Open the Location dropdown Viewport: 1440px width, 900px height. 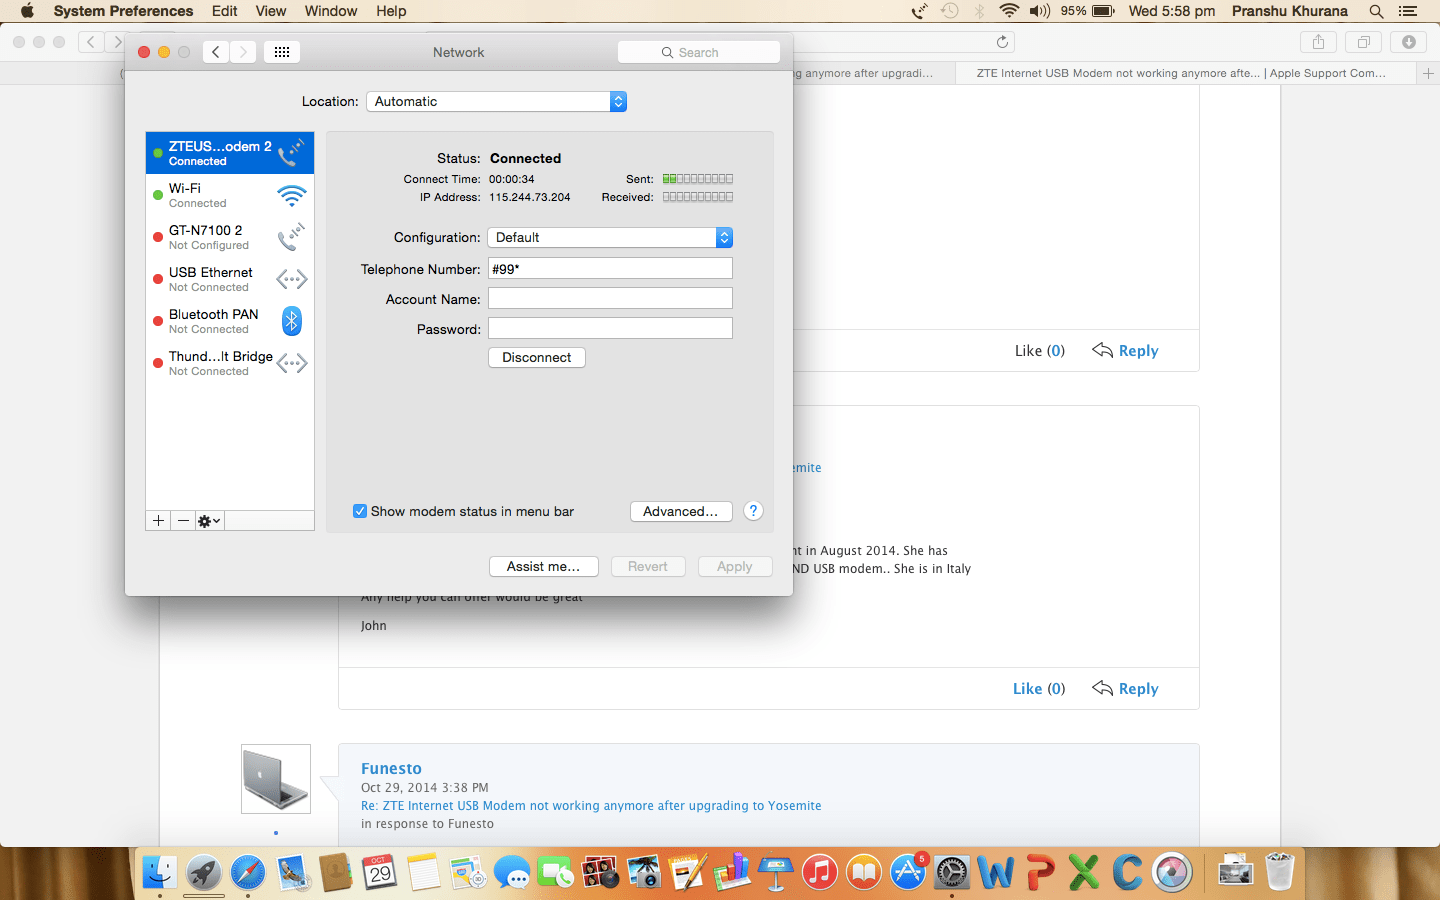click(497, 102)
